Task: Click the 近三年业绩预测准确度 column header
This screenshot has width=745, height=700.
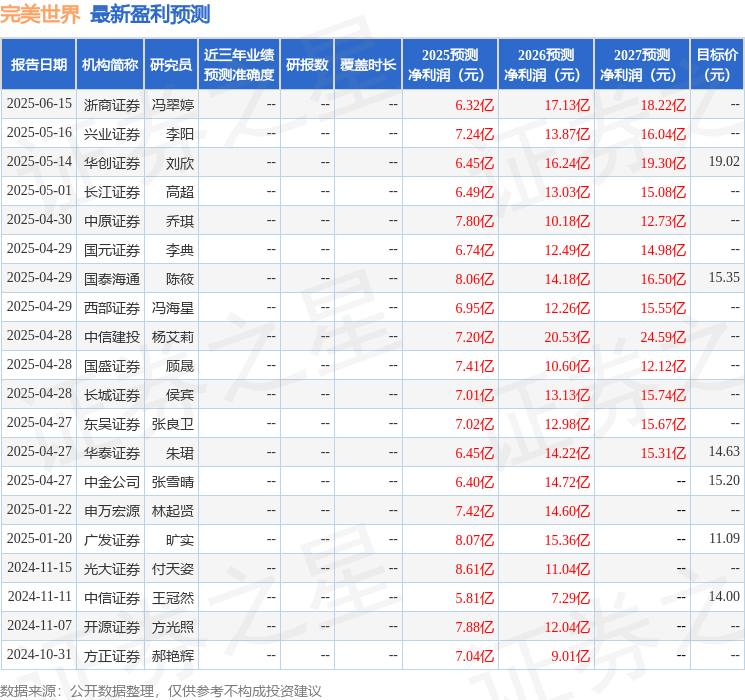Action: click(239, 65)
